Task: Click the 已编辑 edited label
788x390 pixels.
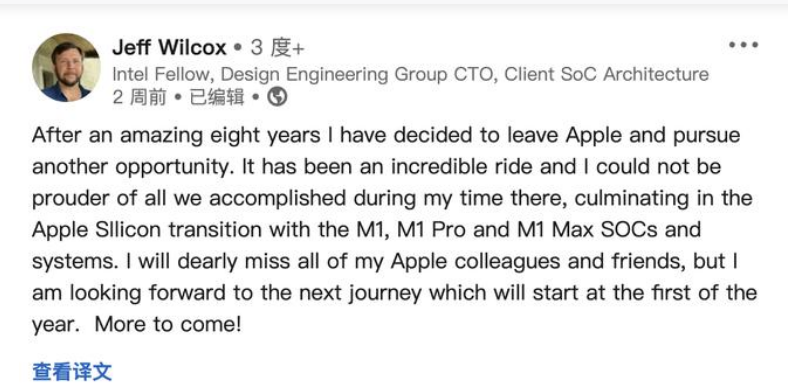Action: coord(217,97)
